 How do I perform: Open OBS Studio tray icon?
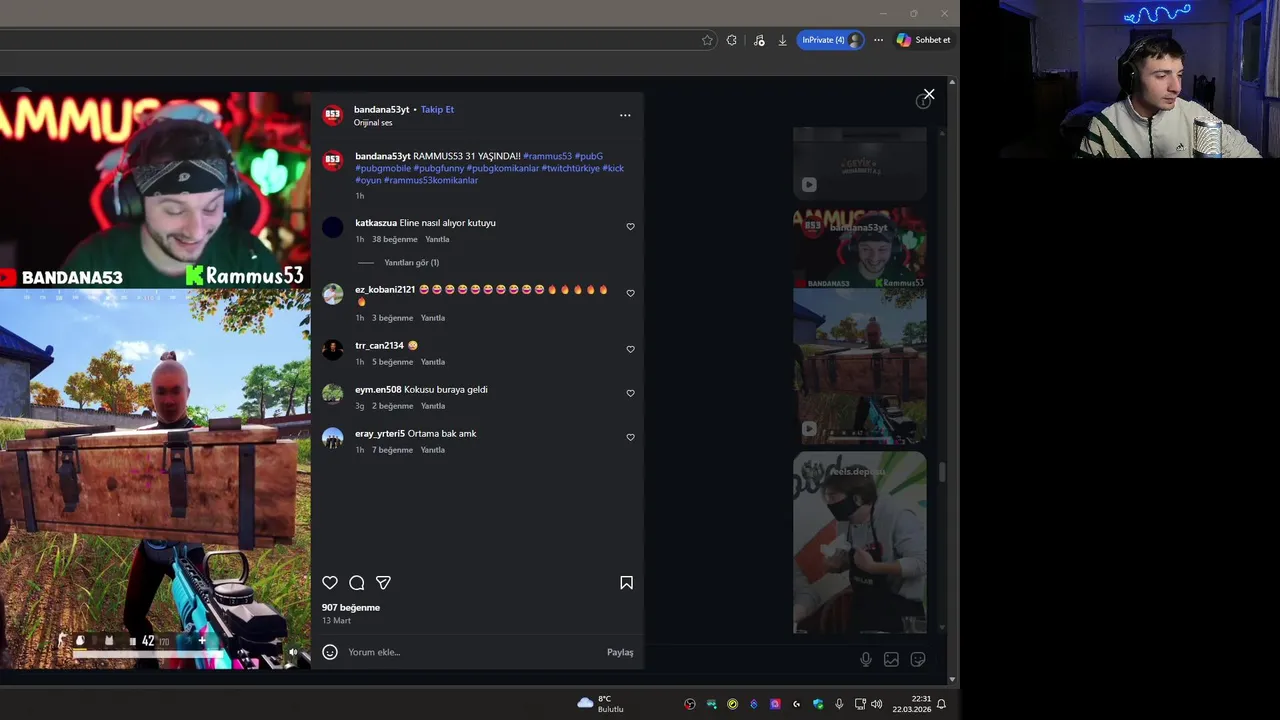690,704
